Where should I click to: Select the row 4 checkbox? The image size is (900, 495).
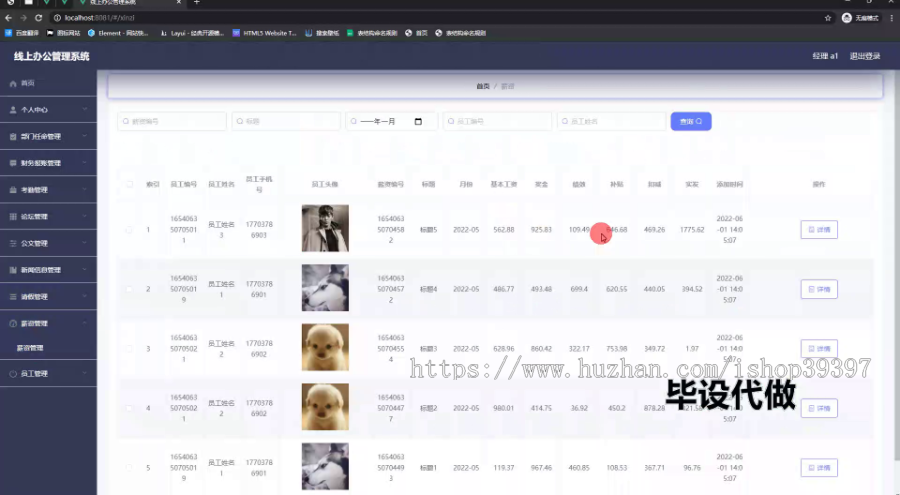[x=129, y=408]
